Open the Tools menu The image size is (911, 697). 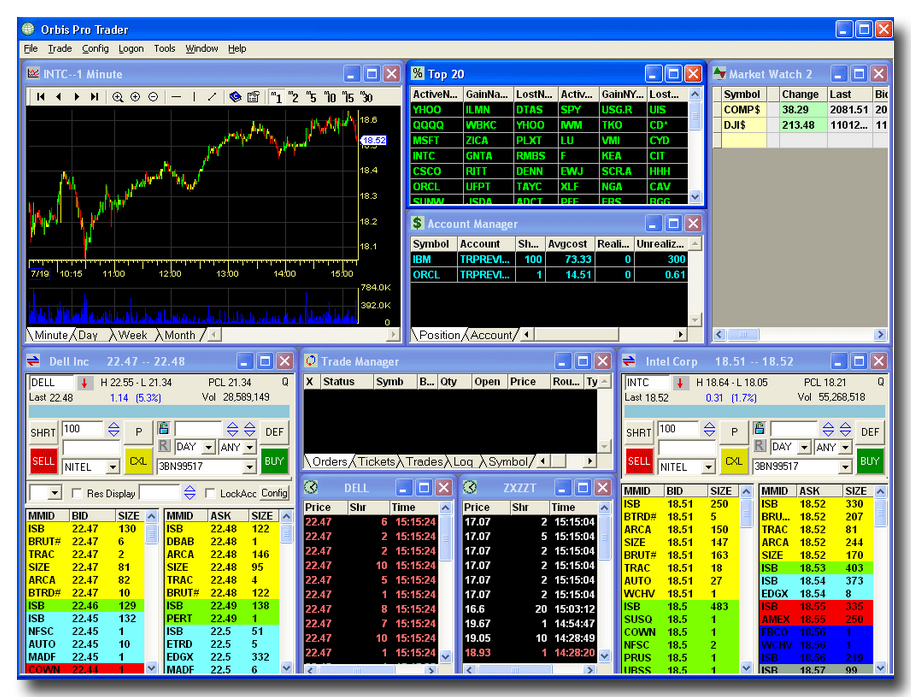[x=164, y=49]
